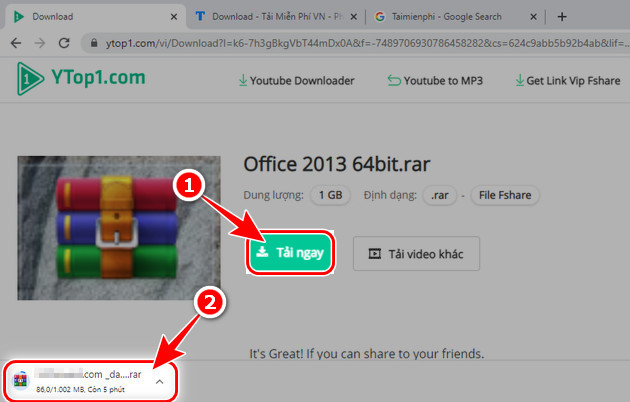Close the Taimienphi Google Search tab
Screen dimensions: 630x402
pos(533,17)
